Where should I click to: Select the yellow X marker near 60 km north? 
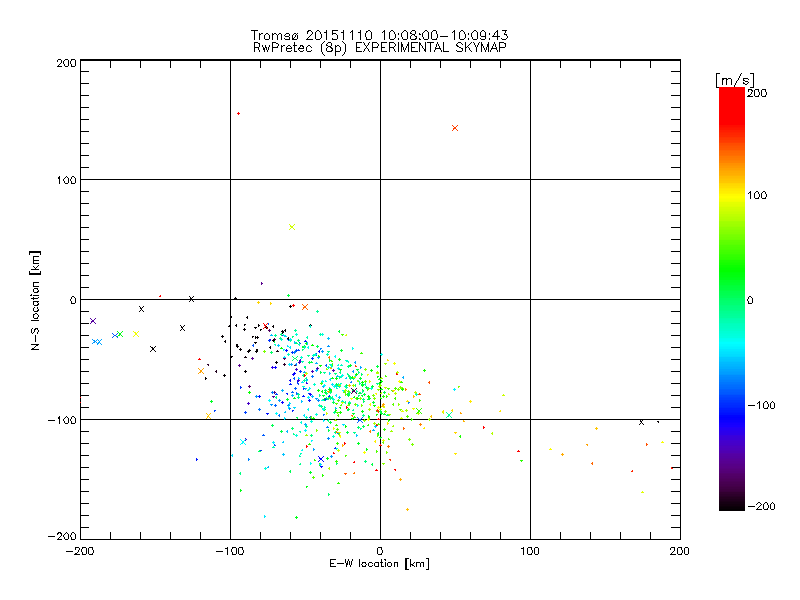coord(292,227)
